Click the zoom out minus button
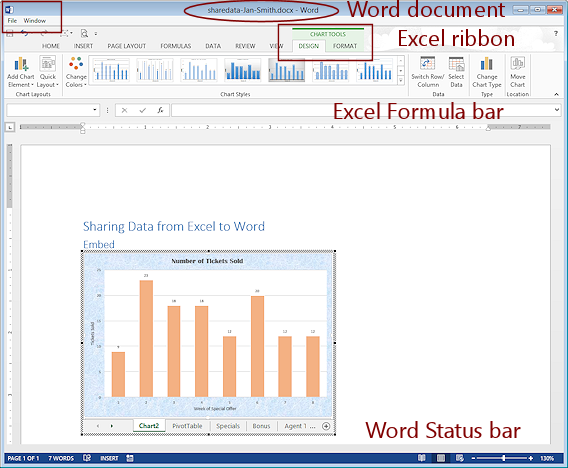This screenshot has height=468, width=568. 473,458
